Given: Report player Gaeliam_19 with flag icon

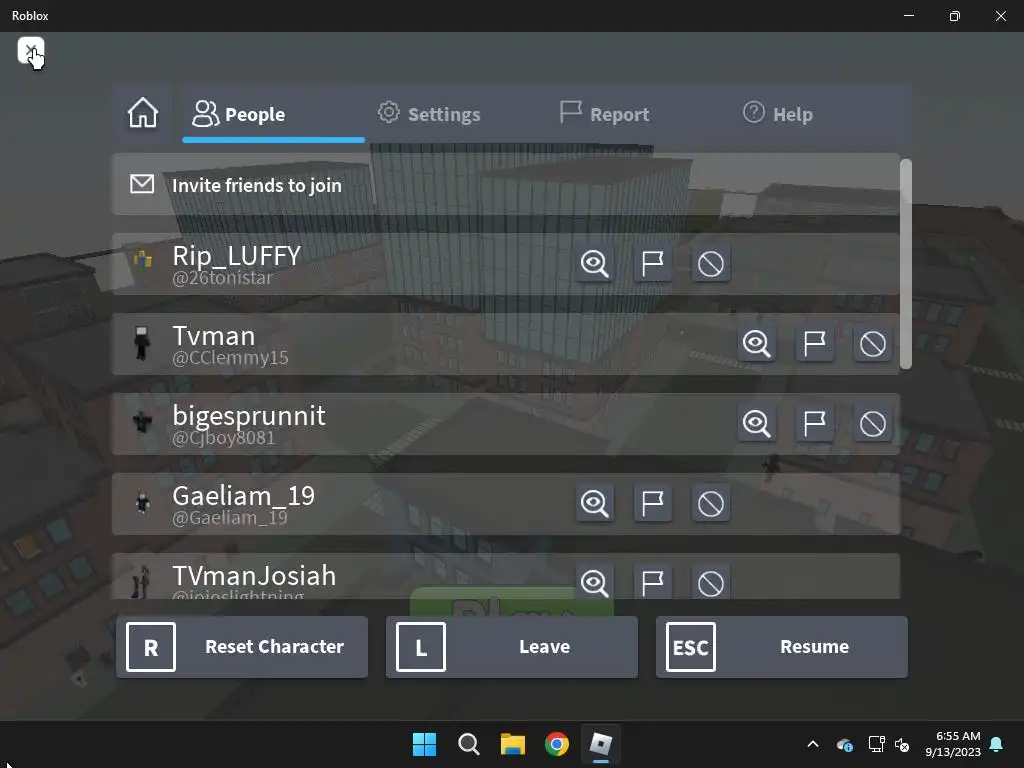Looking at the screenshot, I should 652,504.
